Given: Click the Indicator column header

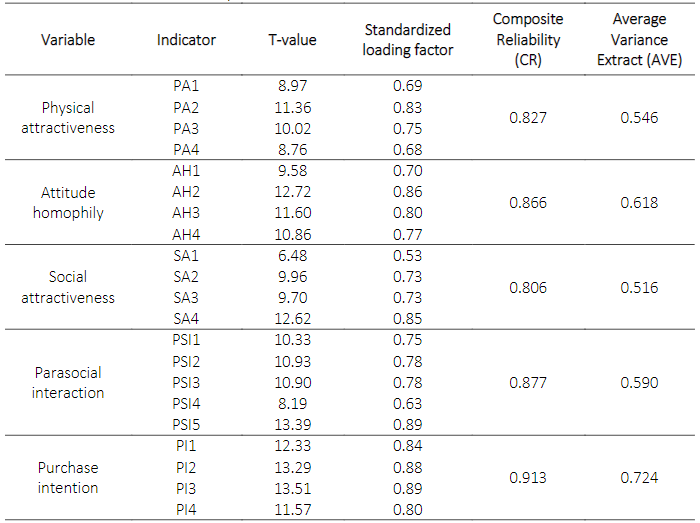Looking at the screenshot, I should 186,40.
